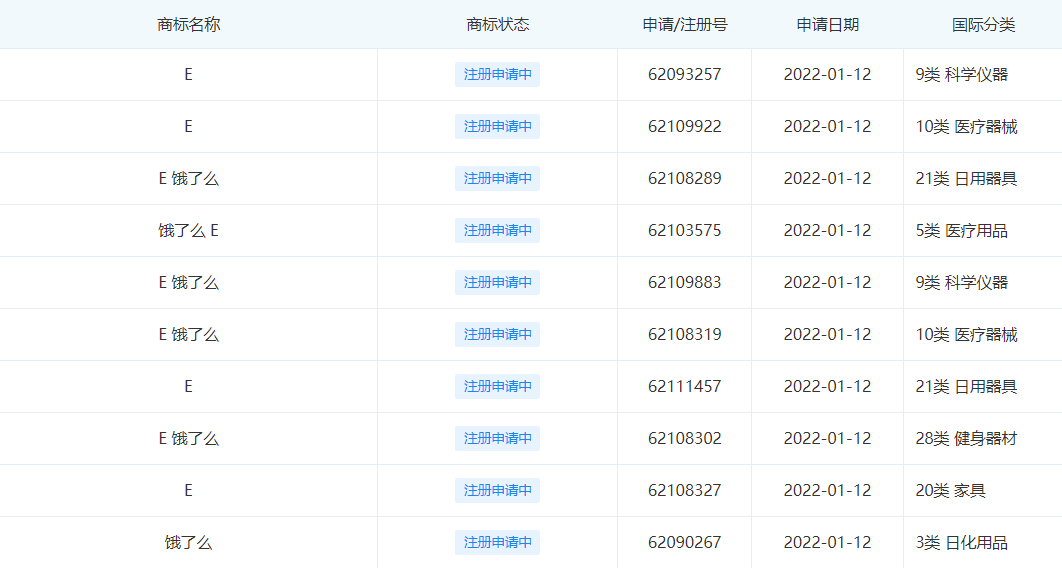Click application number 62108289
Viewport: 1062px width, 568px height.
pos(685,179)
